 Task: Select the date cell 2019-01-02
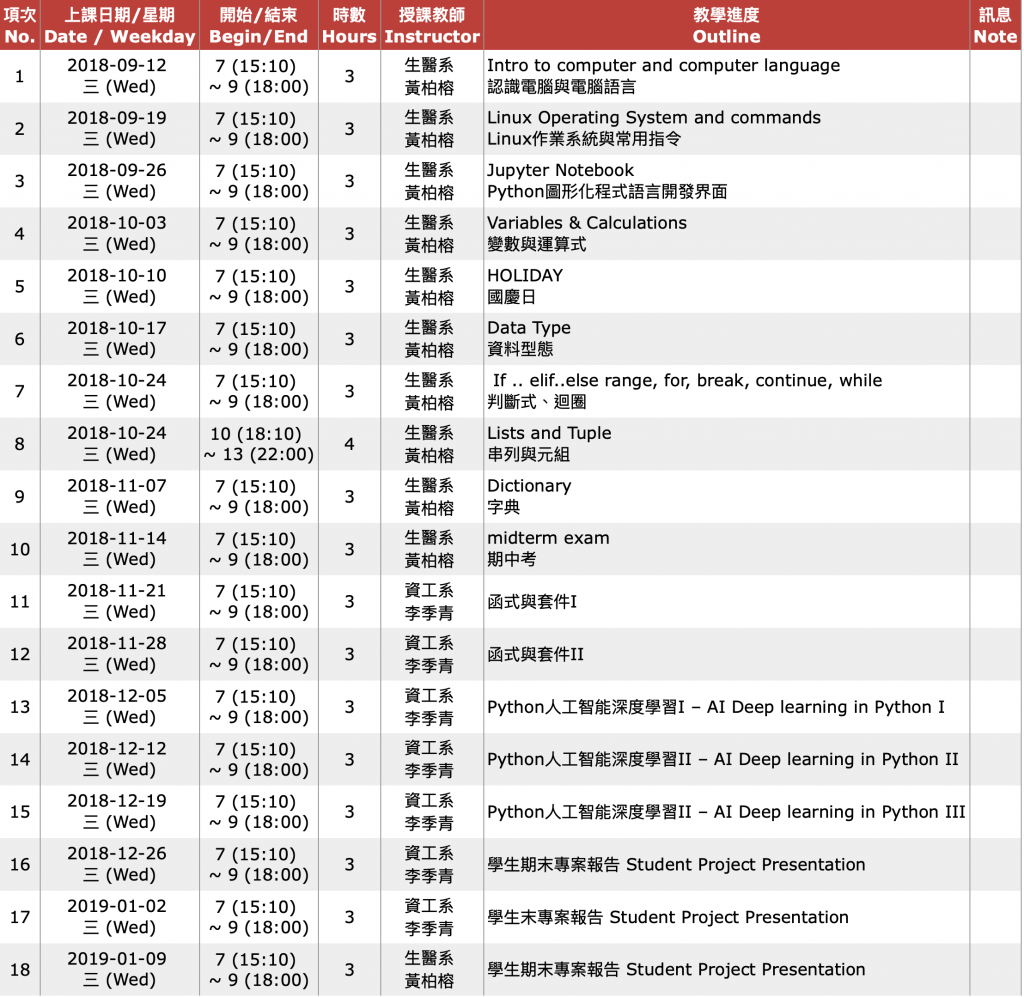click(120, 917)
